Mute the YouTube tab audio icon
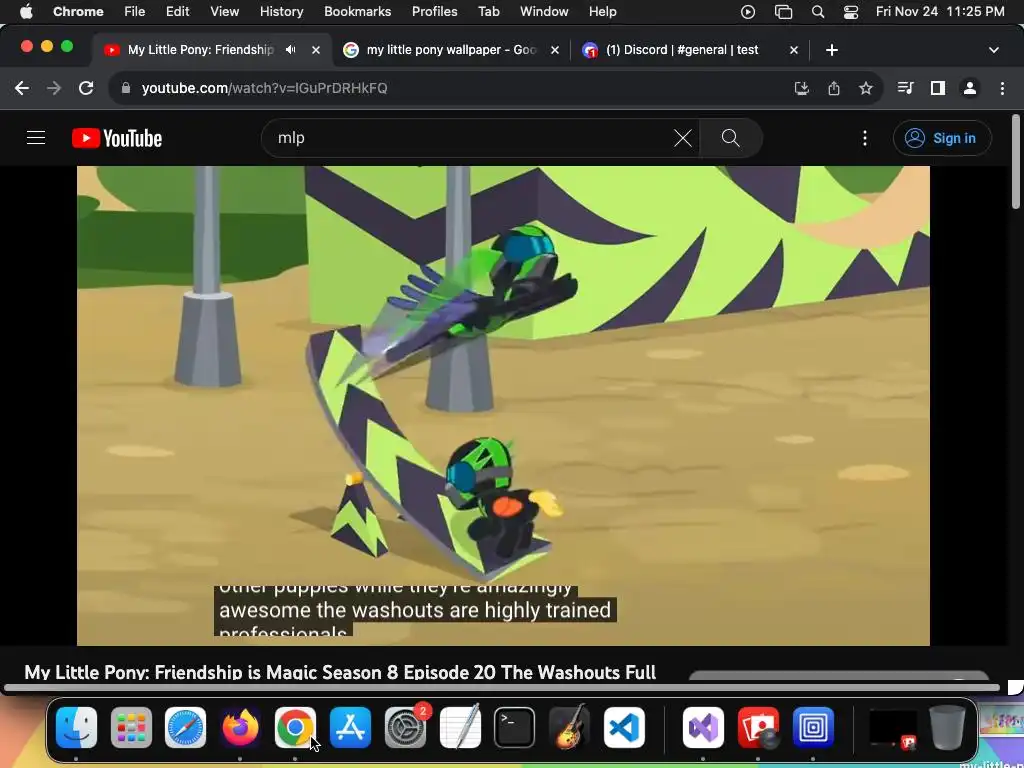The width and height of the screenshot is (1024, 768). click(x=291, y=50)
